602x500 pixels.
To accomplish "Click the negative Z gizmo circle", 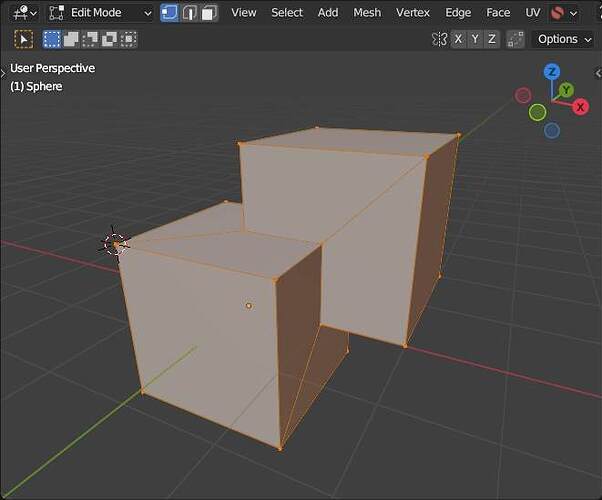I will [552, 131].
